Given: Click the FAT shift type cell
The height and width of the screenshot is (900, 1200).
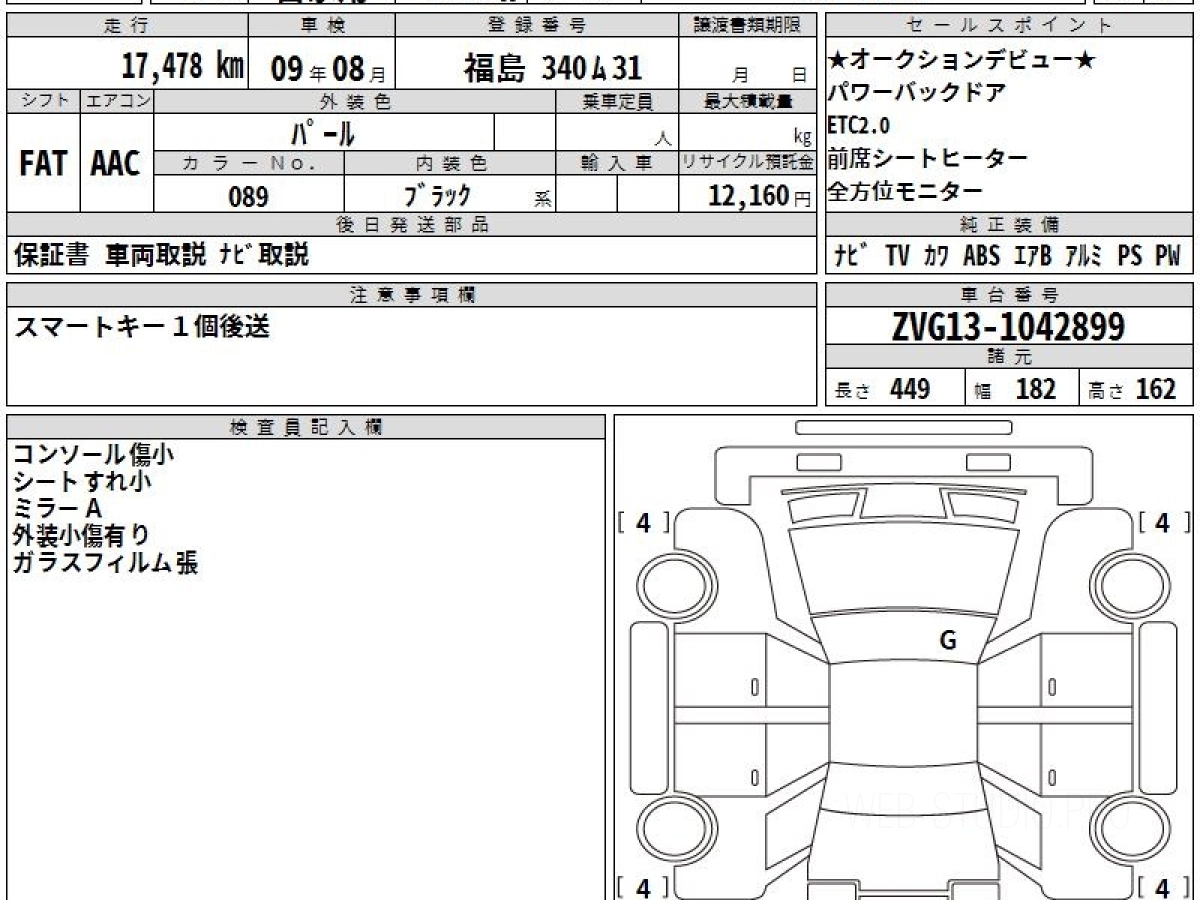Looking at the screenshot, I should click(x=43, y=163).
